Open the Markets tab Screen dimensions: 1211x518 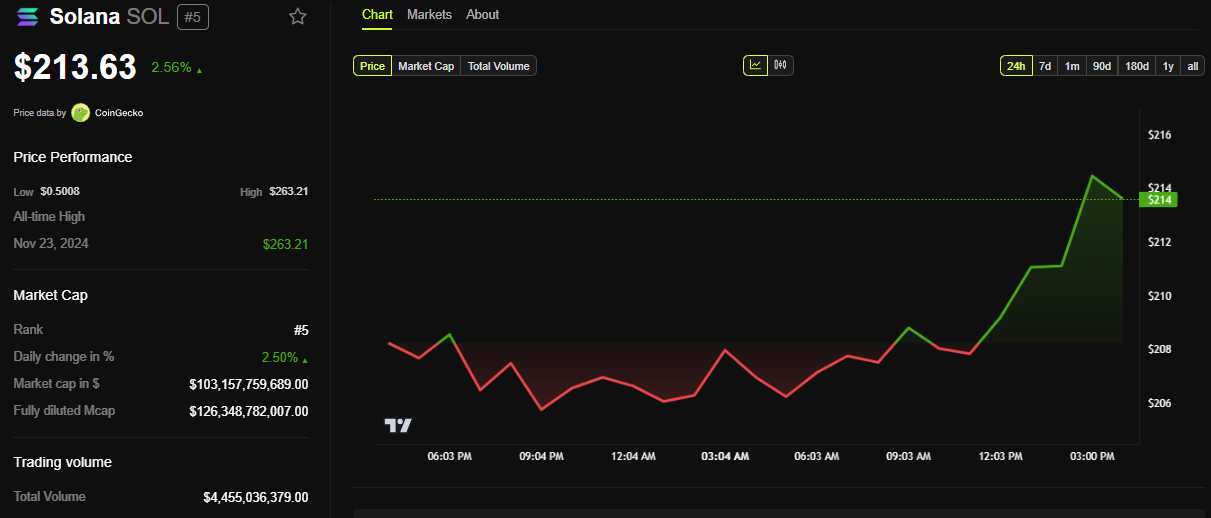[x=429, y=15]
